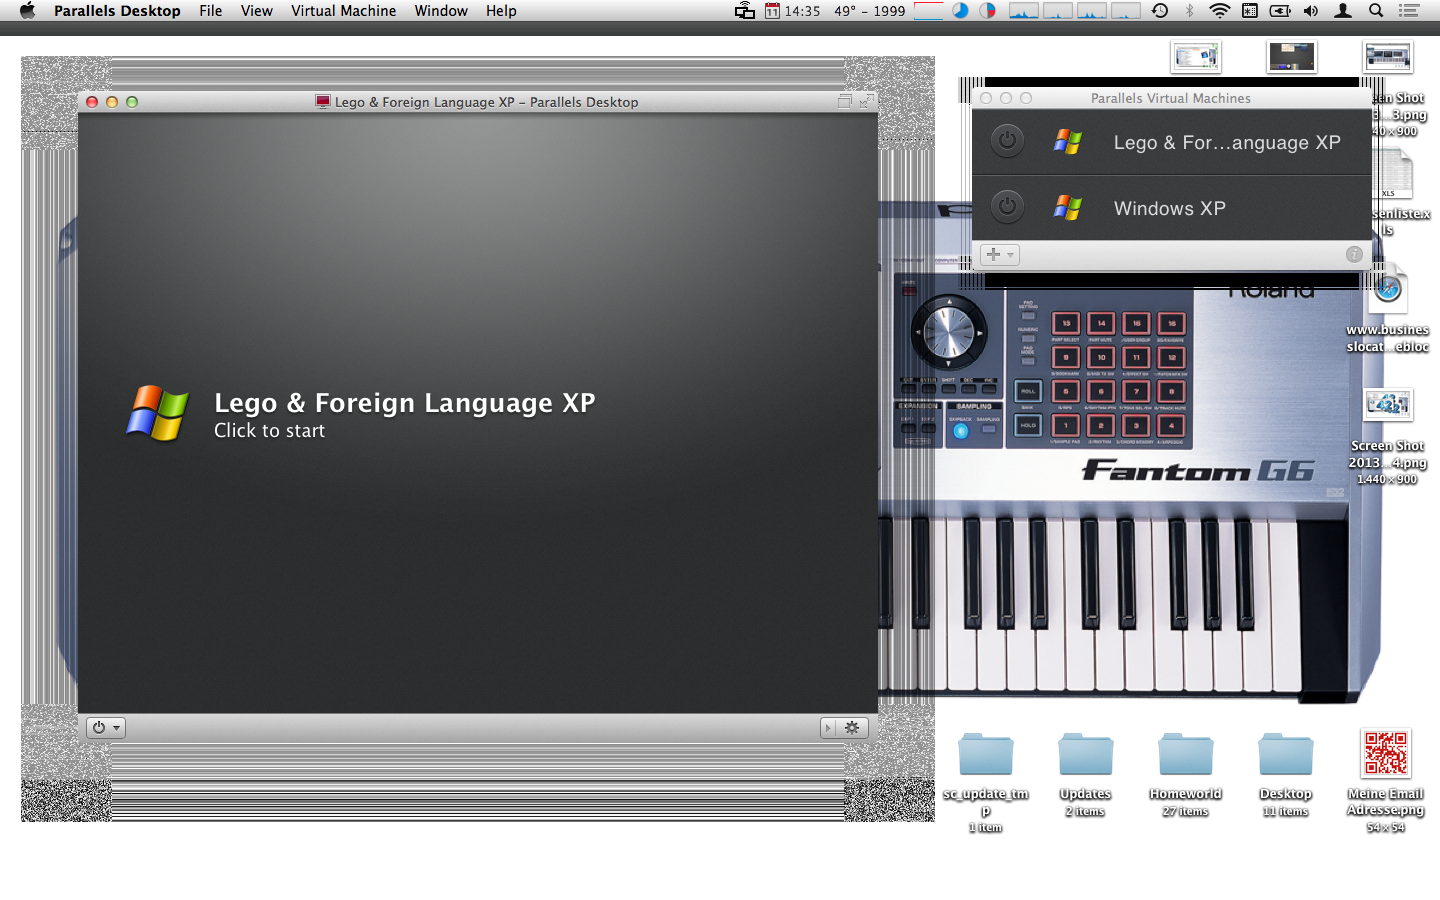
Task: Open the Help menu
Action: 501,11
